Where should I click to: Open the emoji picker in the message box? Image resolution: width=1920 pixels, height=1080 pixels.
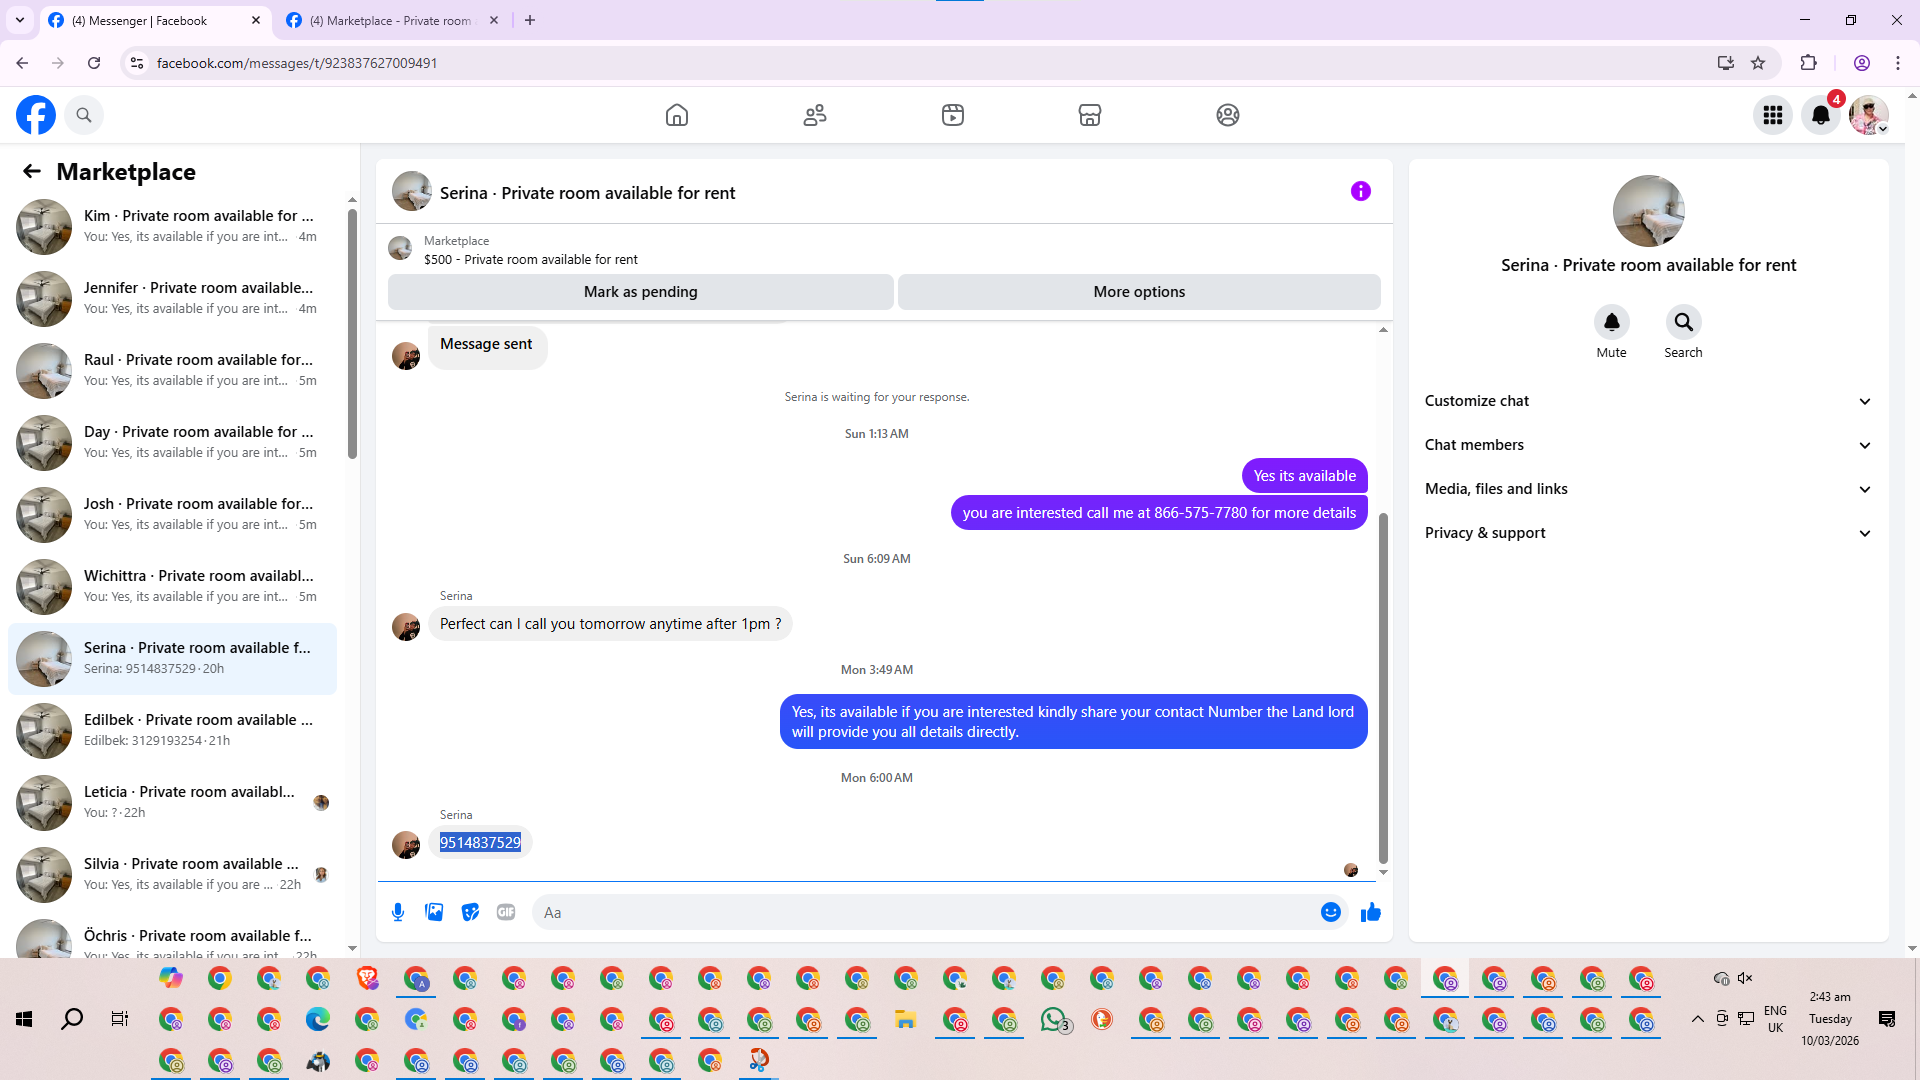click(x=1330, y=912)
